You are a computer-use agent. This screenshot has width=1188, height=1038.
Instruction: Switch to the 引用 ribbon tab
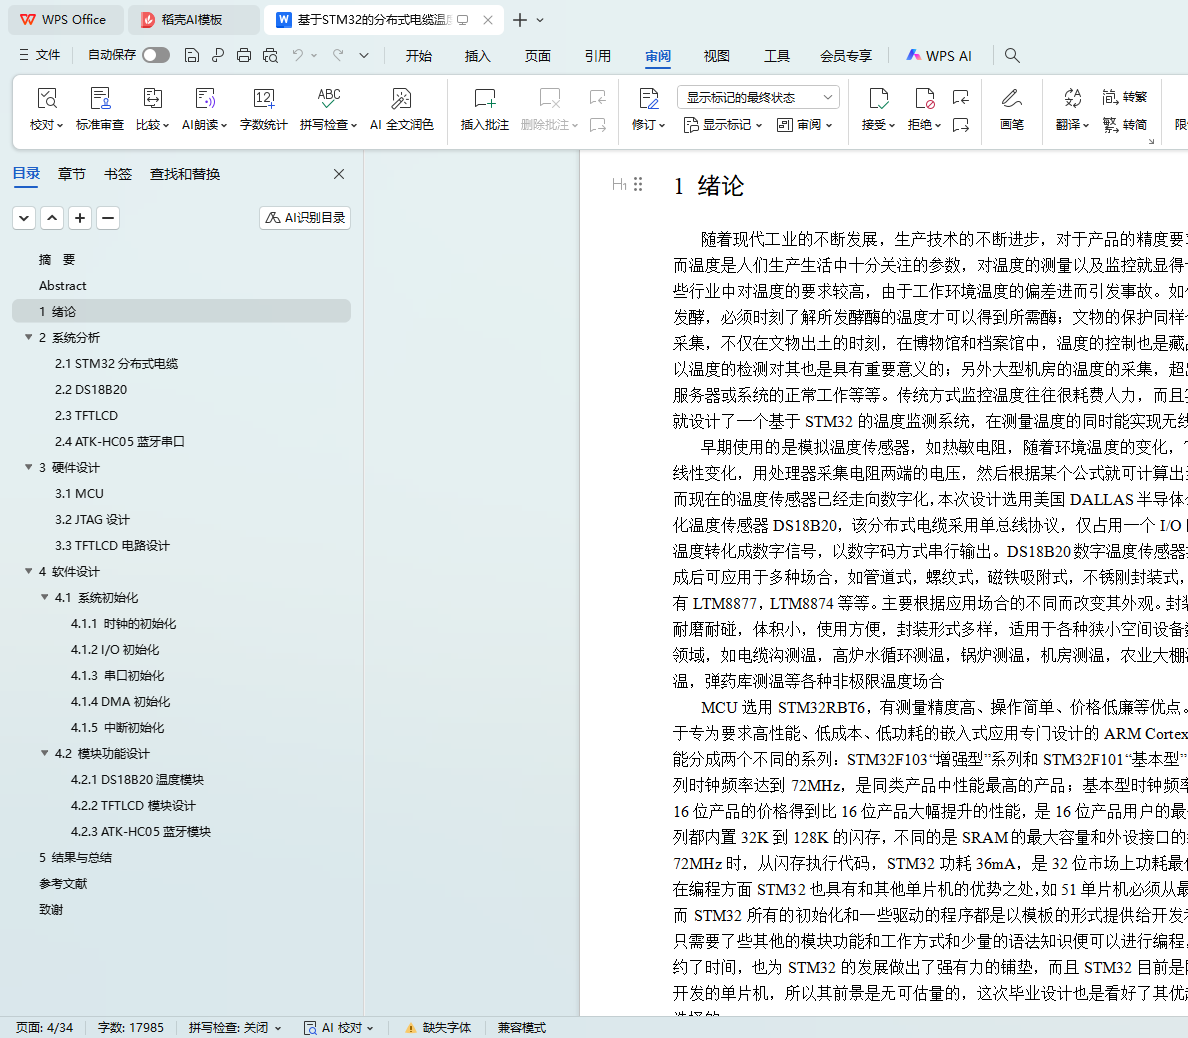tap(598, 56)
